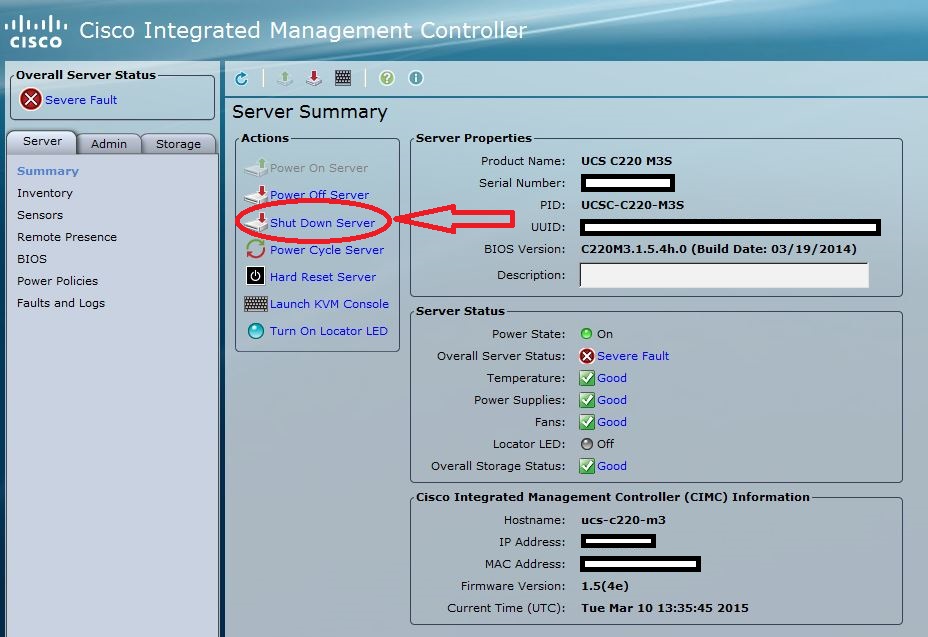Select Summary in the left navigation
Image resolution: width=928 pixels, height=637 pixels.
click(48, 171)
